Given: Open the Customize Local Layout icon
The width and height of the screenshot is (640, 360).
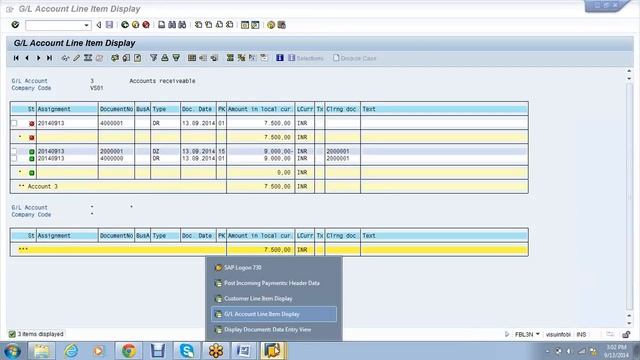Looking at the screenshot, I should (282, 25).
